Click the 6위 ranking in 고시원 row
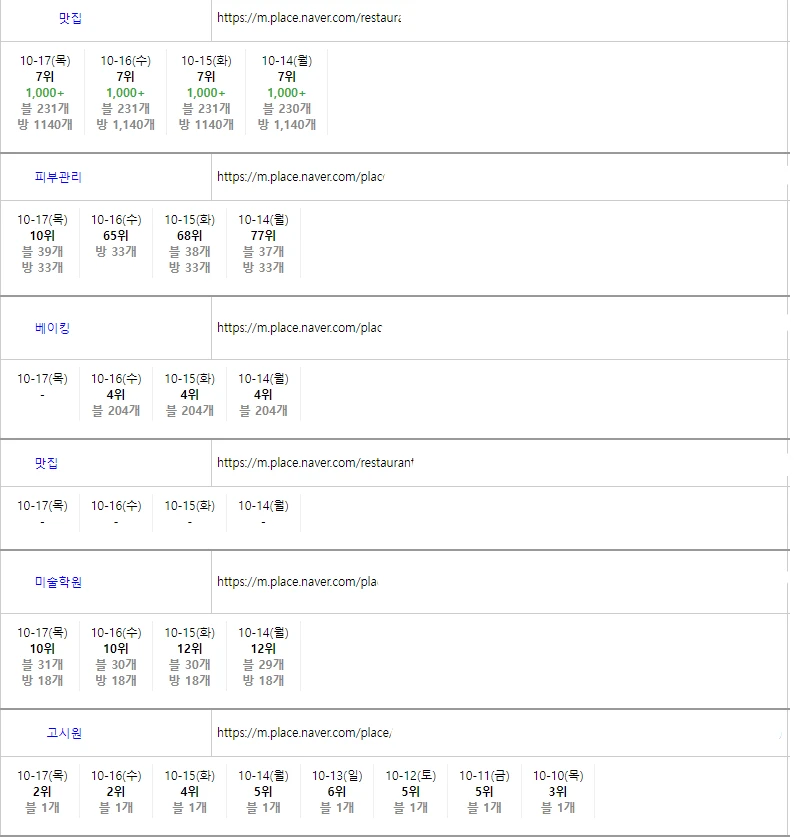Image resolution: width=795 pixels, height=837 pixels. point(337,792)
